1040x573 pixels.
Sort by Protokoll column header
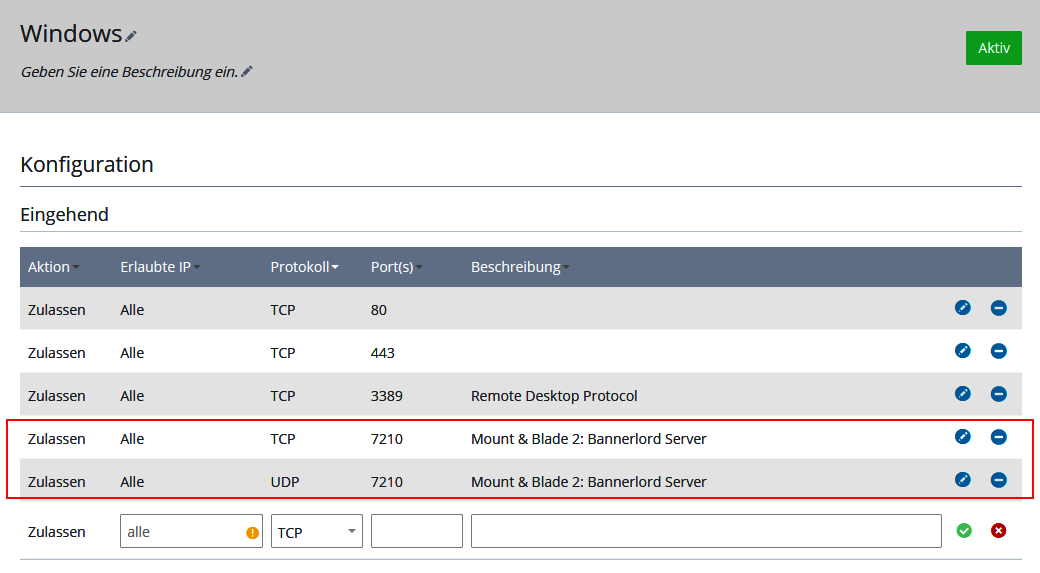[304, 267]
